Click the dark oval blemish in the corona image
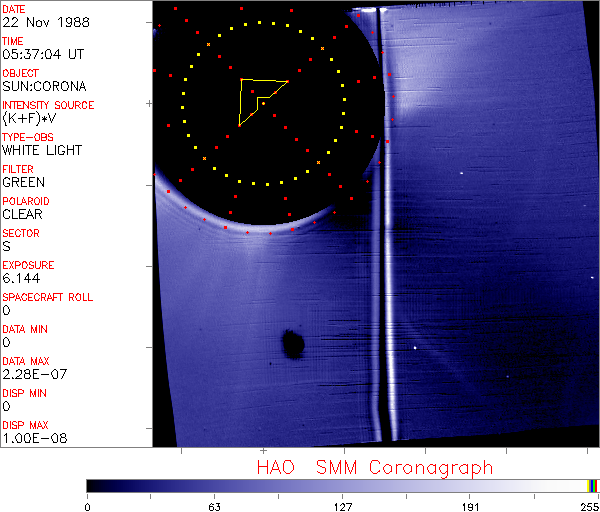This screenshot has width=600, height=512. click(x=292, y=344)
